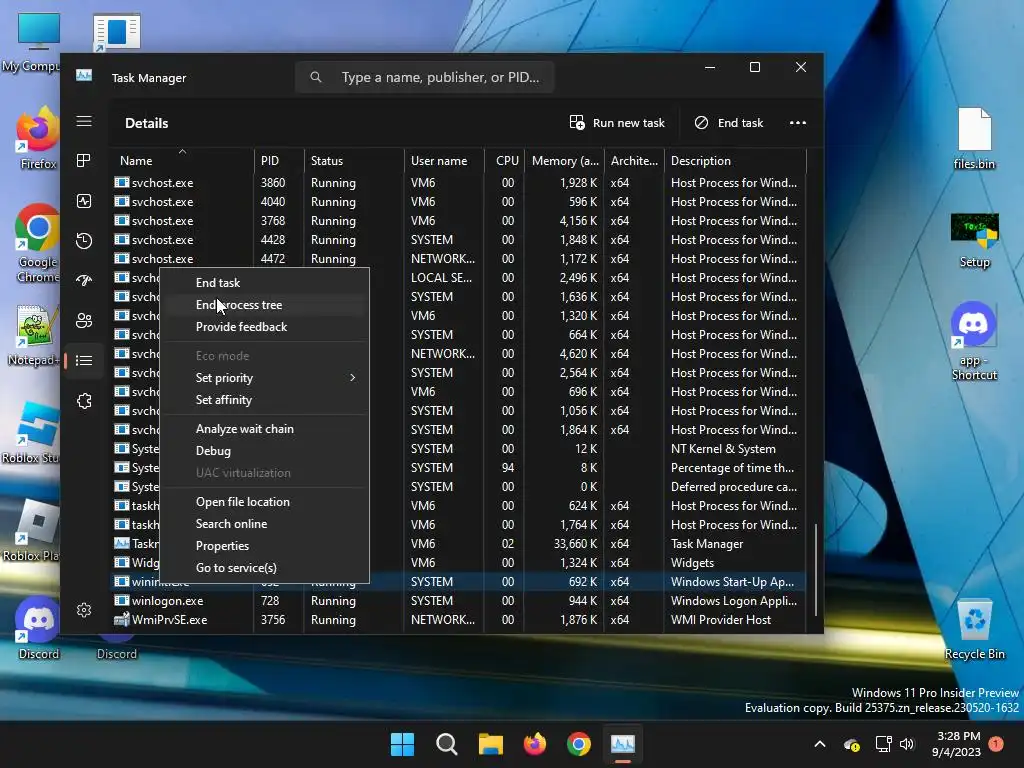Launch Firefox from the taskbar

(535, 744)
